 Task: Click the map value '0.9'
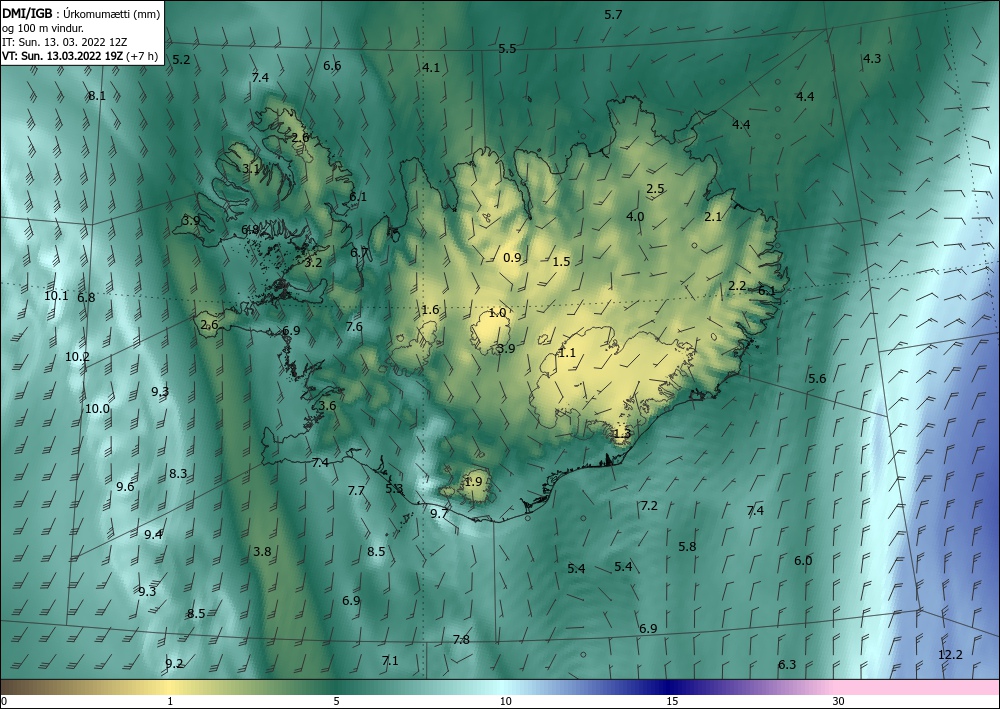512,258
